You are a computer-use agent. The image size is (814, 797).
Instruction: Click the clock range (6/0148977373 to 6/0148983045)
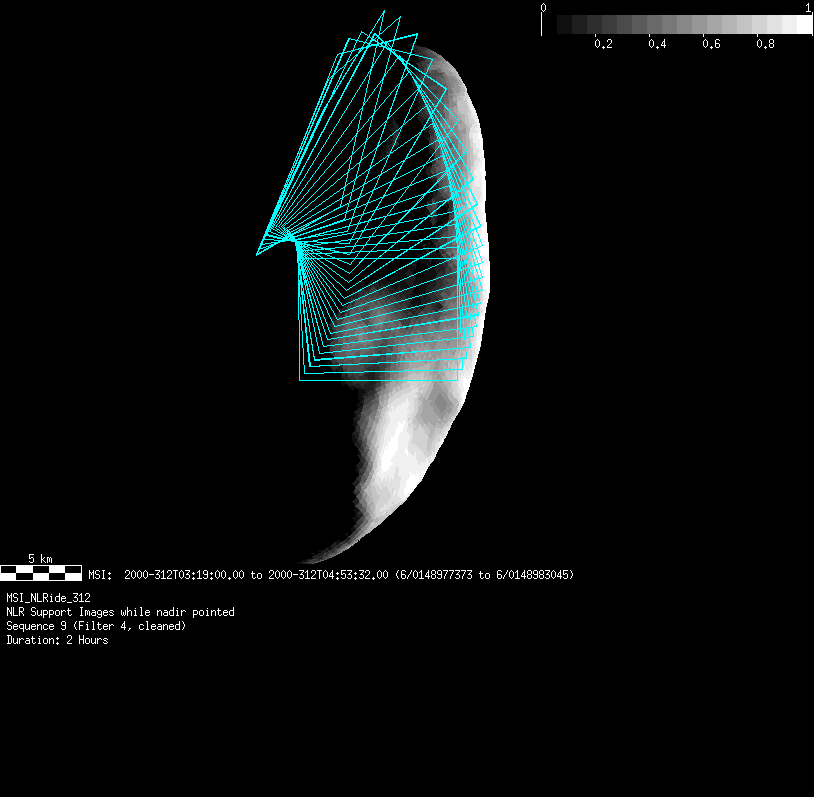484,575
